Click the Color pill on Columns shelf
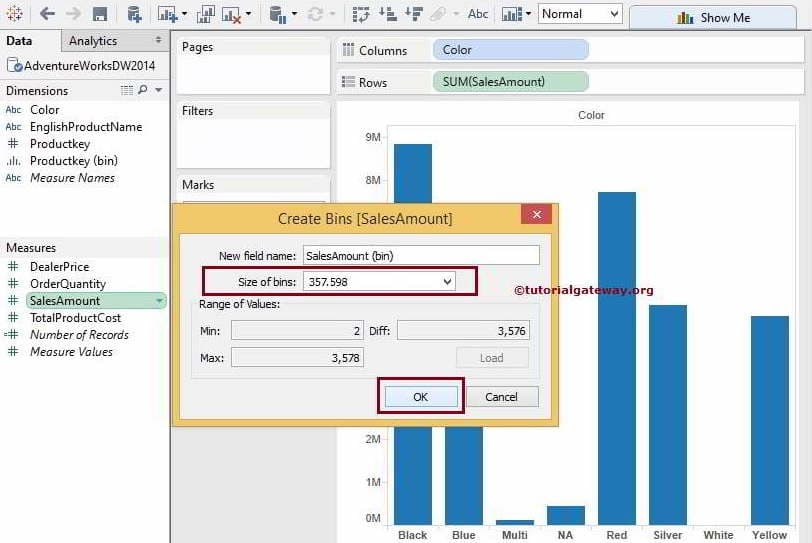Screen dimensions: 812x543 pyautogui.click(x=511, y=50)
